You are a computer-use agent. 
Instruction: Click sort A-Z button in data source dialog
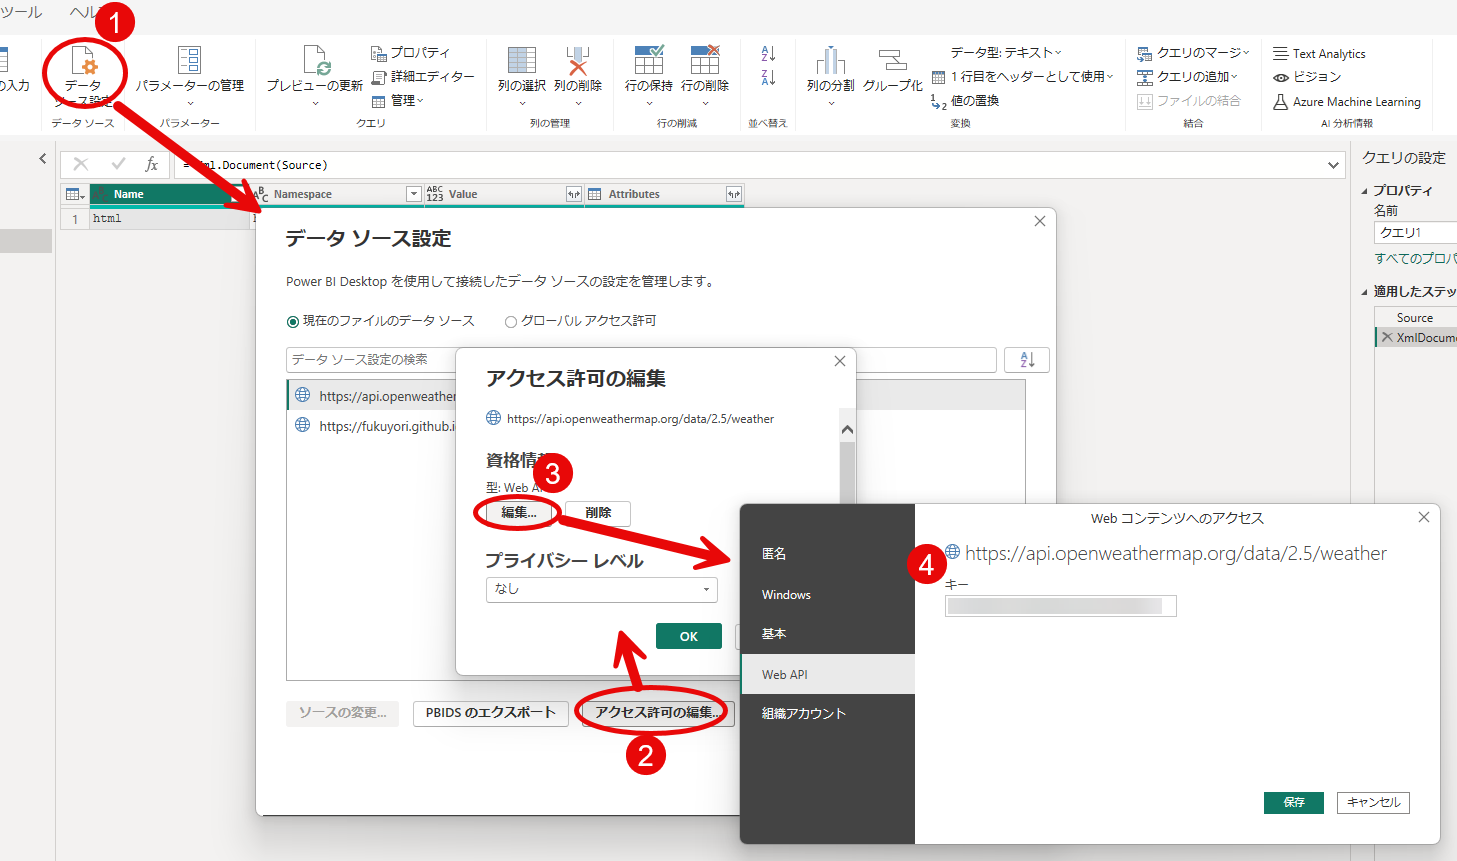click(x=1027, y=360)
